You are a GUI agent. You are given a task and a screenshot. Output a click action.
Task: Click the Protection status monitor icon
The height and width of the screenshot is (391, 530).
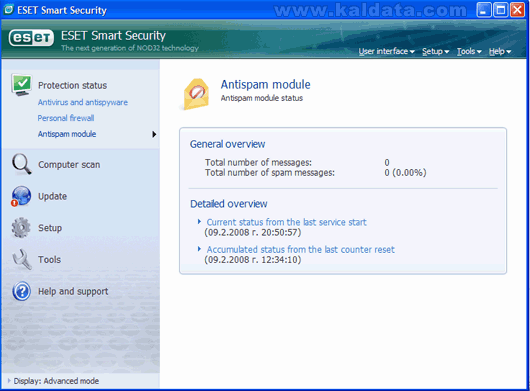[x=21, y=84]
